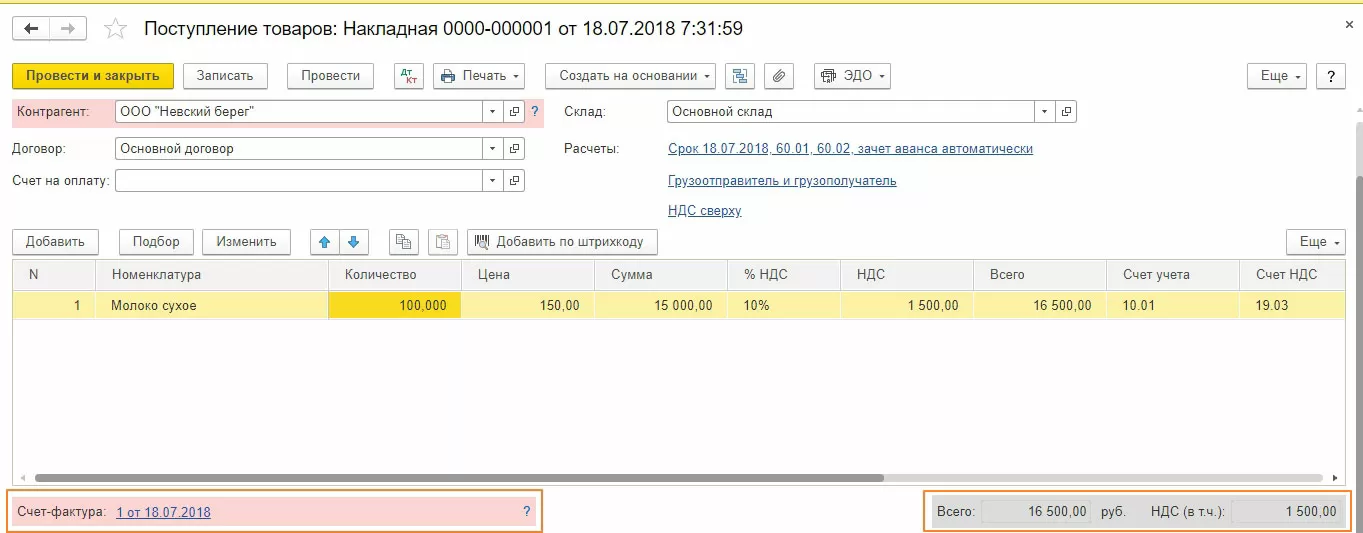Sort by the Номенклатура column header
1363x533 pixels.
[212, 275]
